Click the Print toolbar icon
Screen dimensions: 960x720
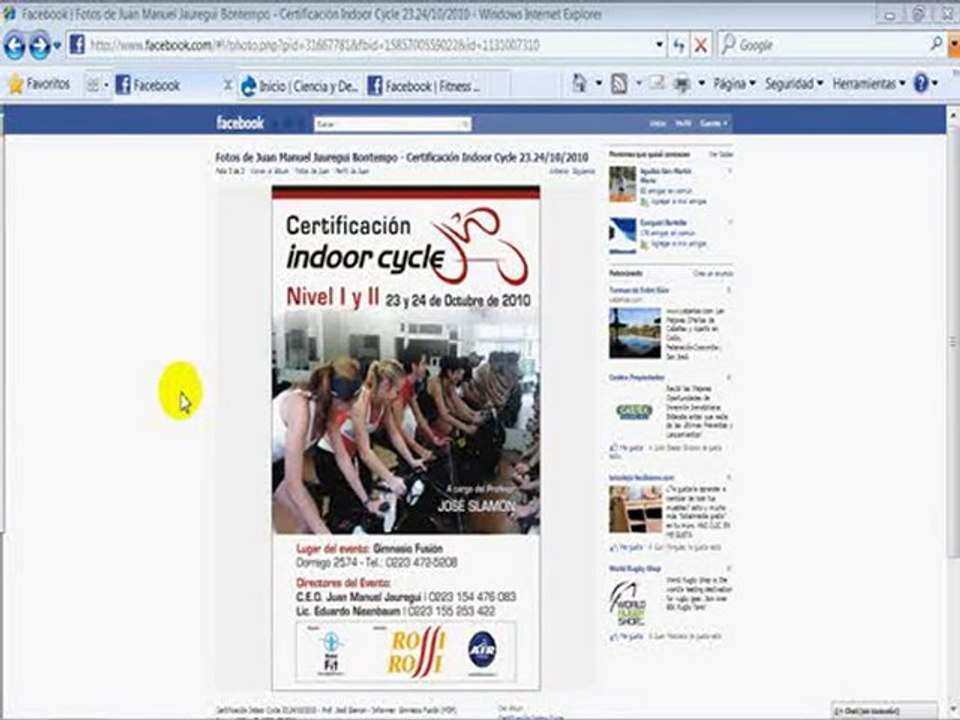tap(681, 84)
